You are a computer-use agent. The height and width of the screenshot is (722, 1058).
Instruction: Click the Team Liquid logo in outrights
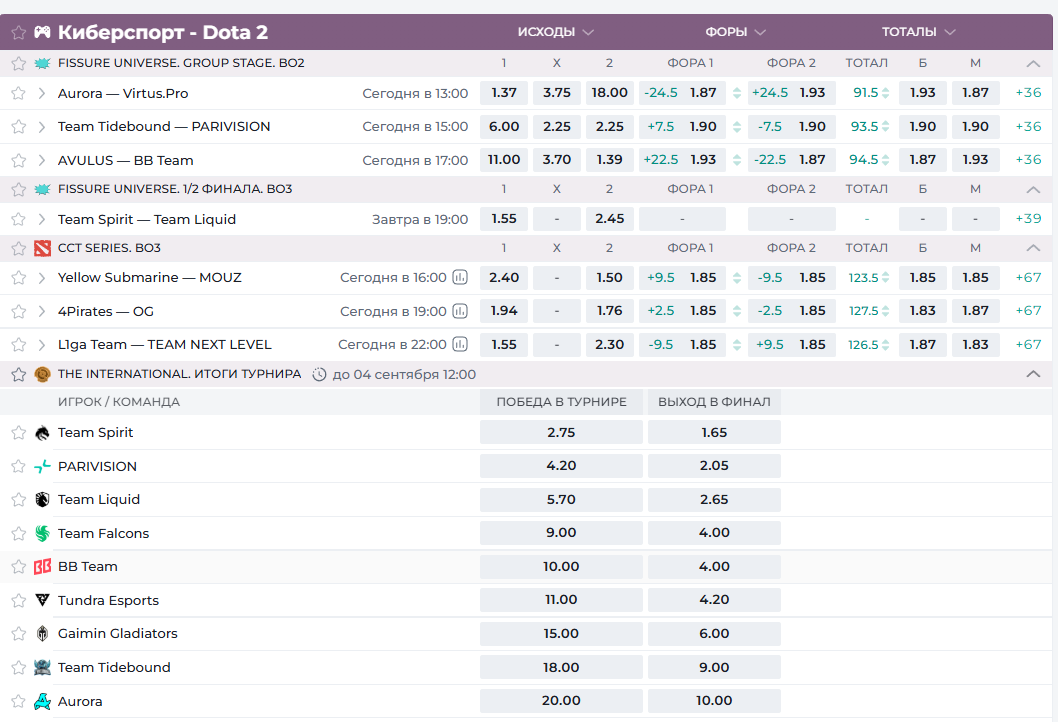pos(43,500)
